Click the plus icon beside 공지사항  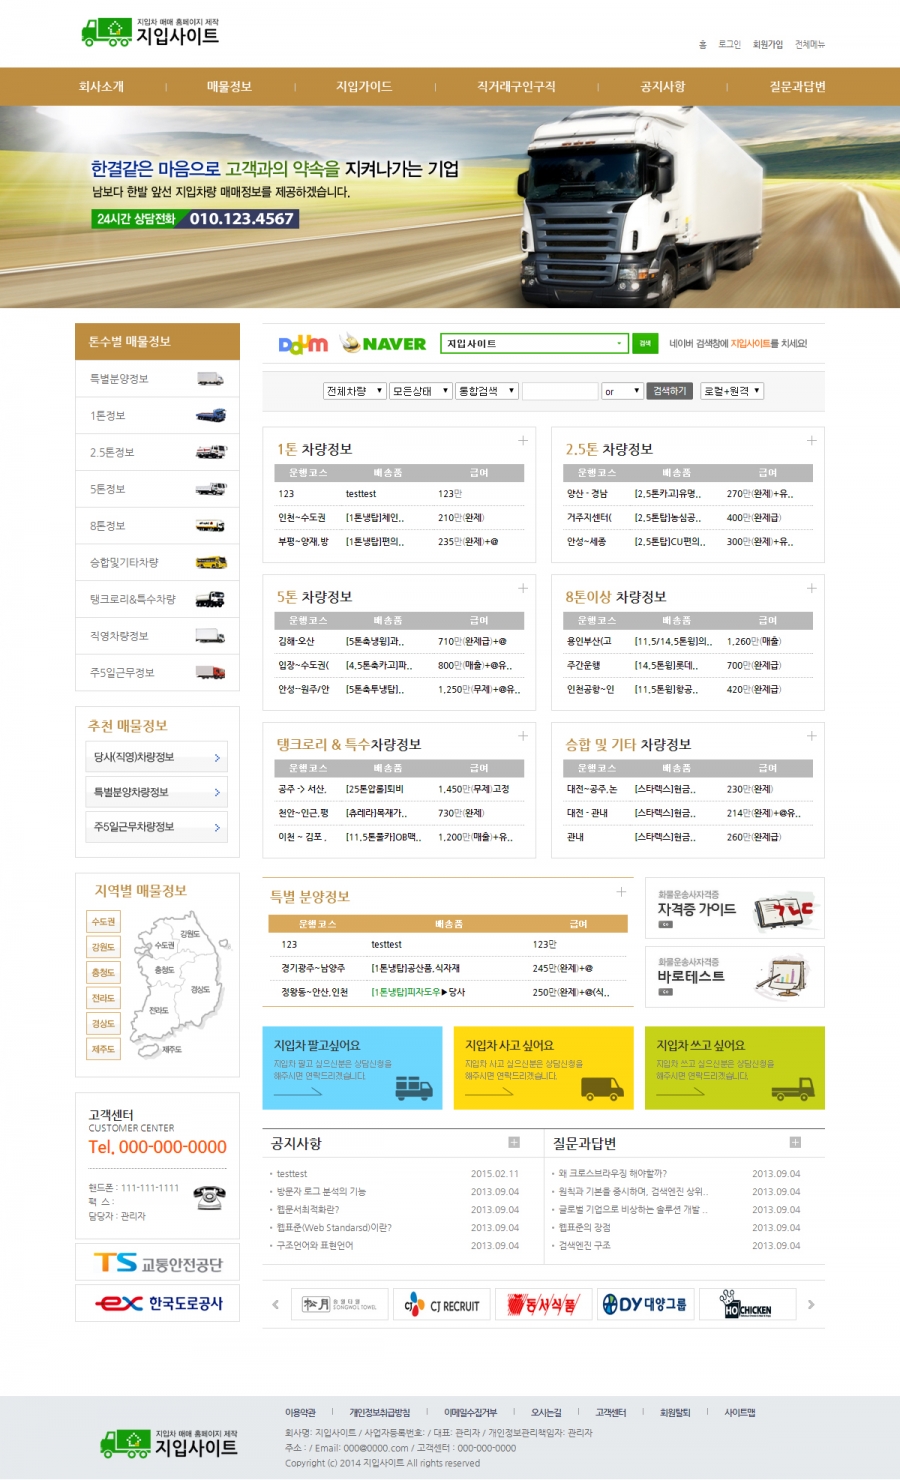pos(514,1142)
